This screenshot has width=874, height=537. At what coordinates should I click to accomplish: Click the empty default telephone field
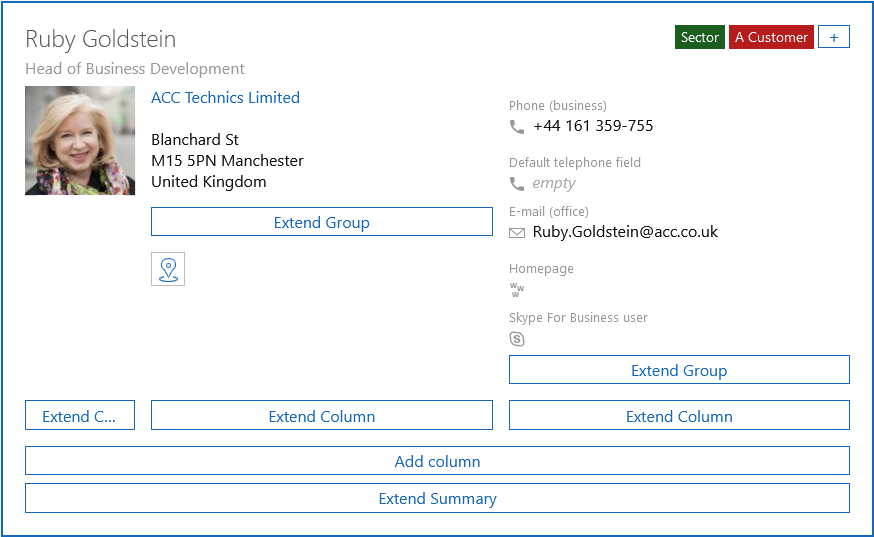554,184
